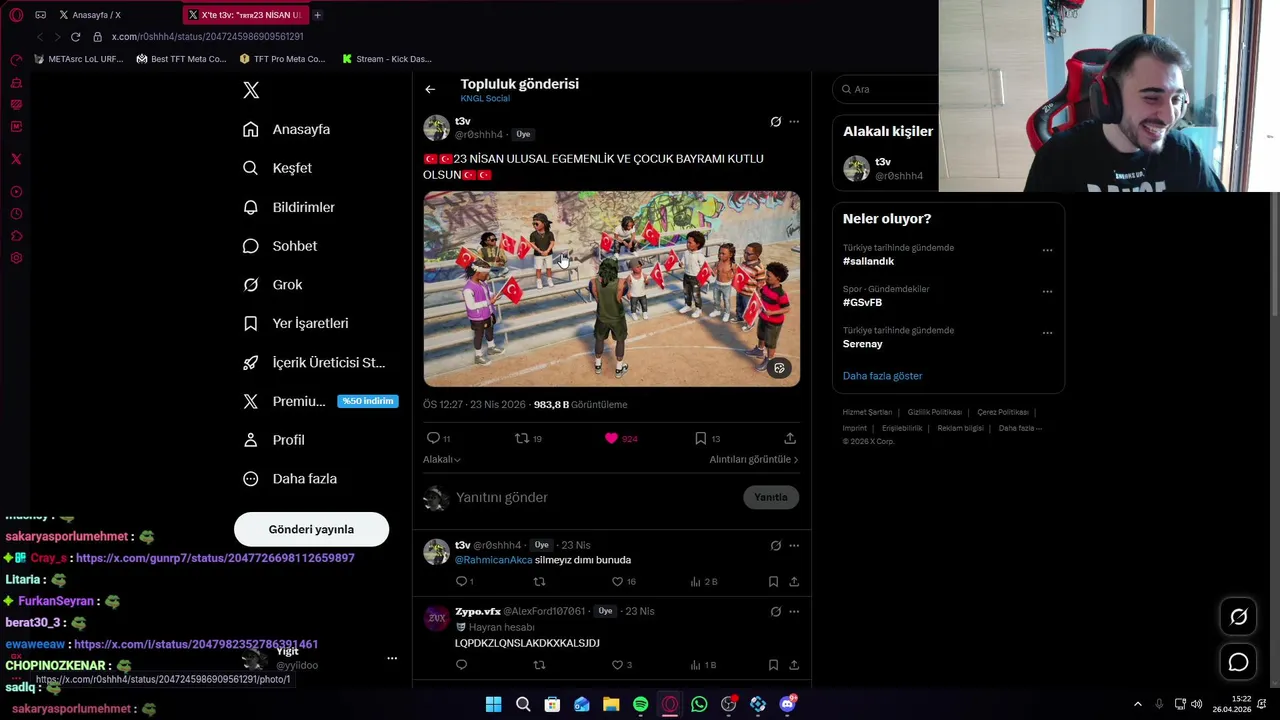1280x720 pixels.
Task: Open Alıntıları görüntüle link
Action: (x=754, y=459)
